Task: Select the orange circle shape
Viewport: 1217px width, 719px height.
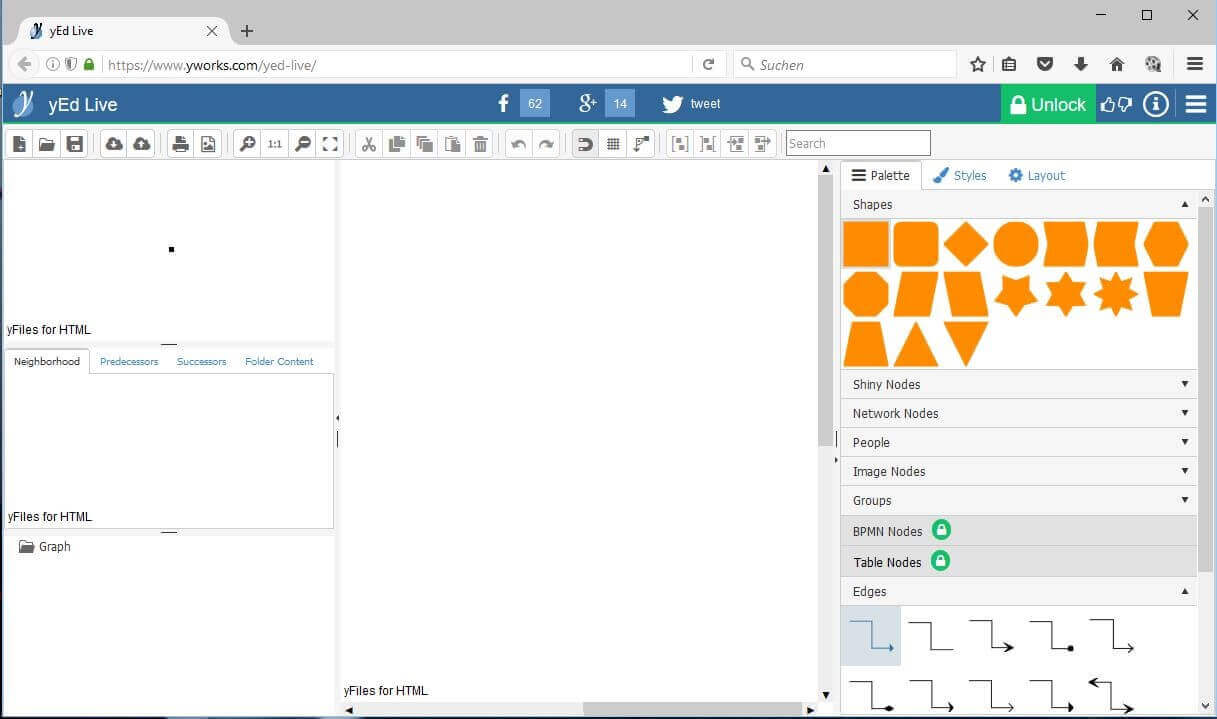Action: 1015,244
